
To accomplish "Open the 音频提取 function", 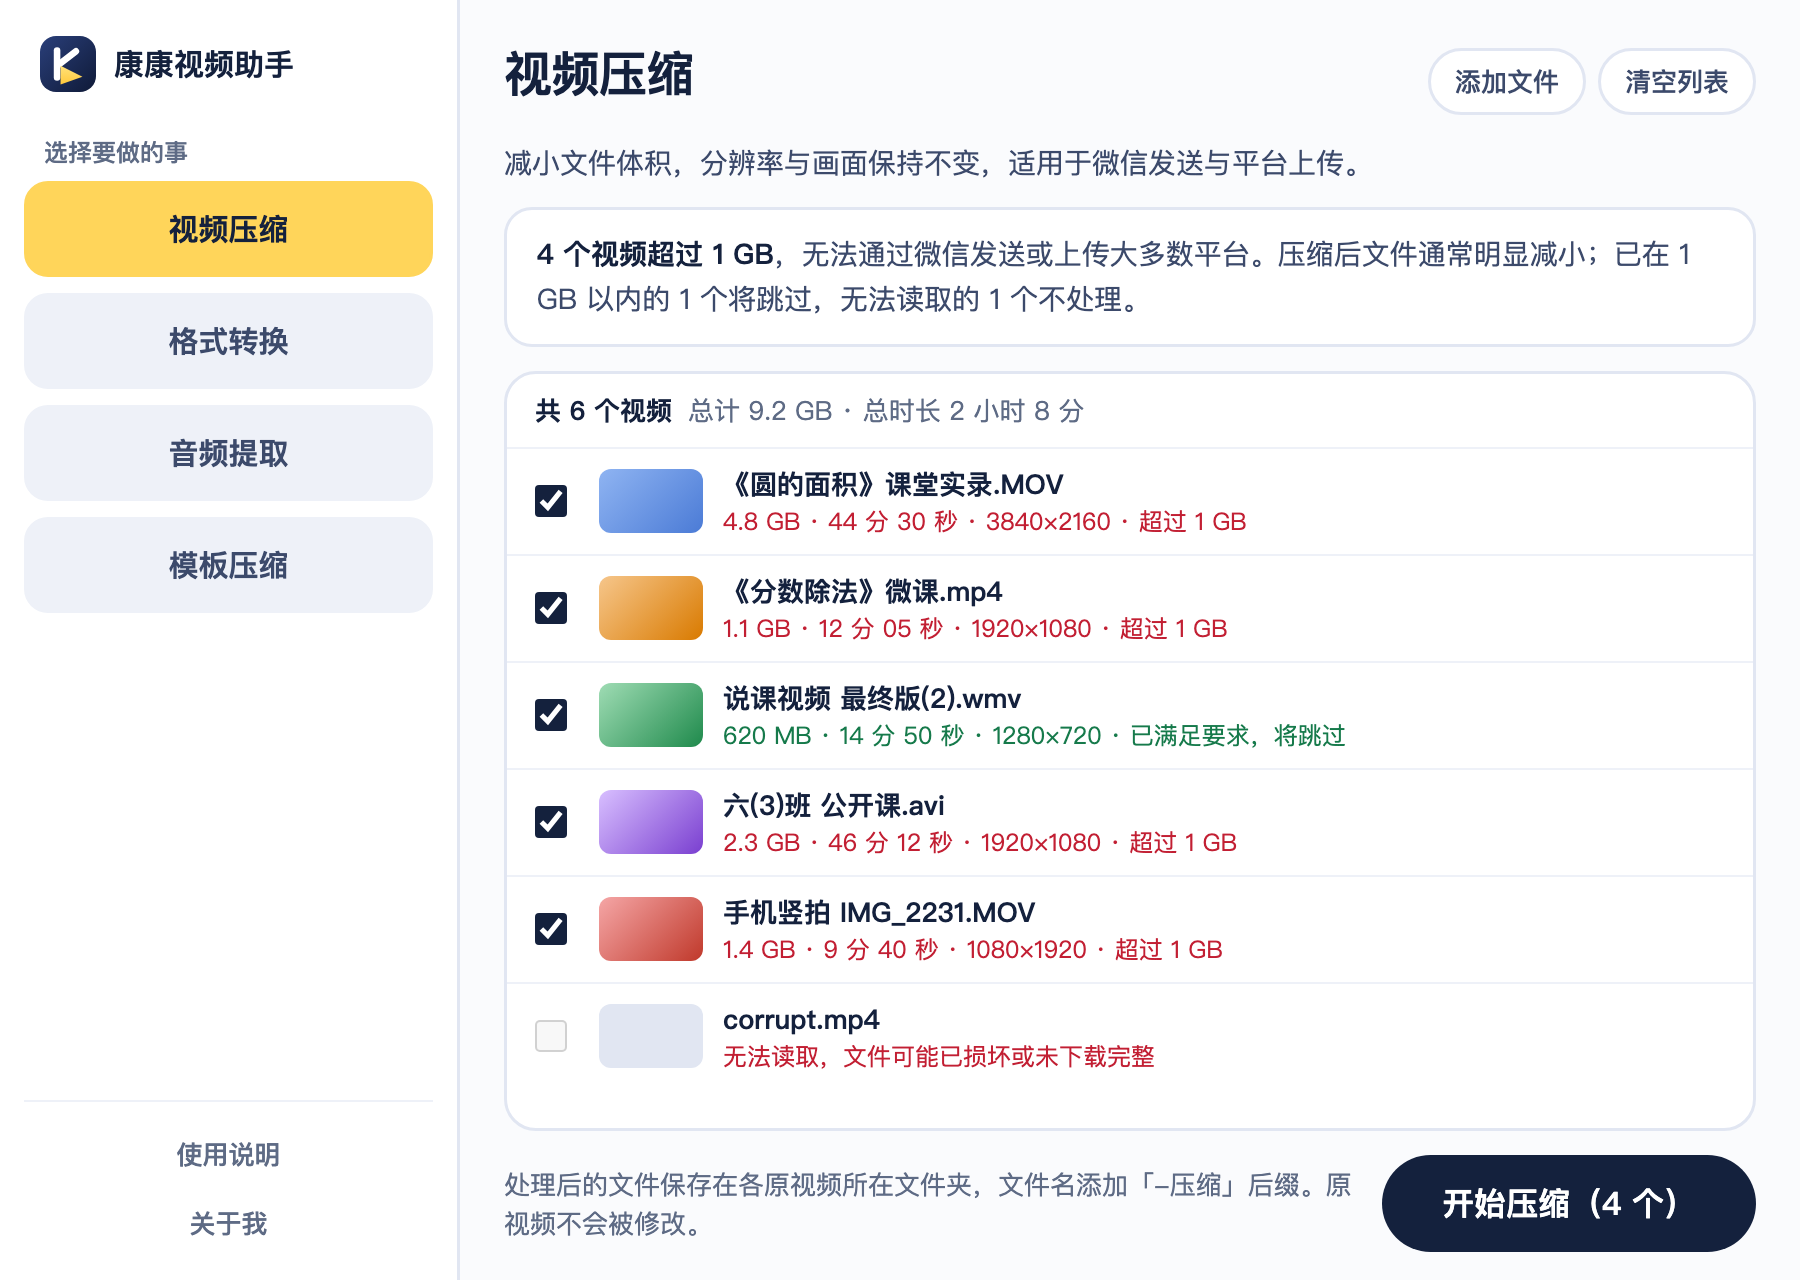I will point(228,453).
